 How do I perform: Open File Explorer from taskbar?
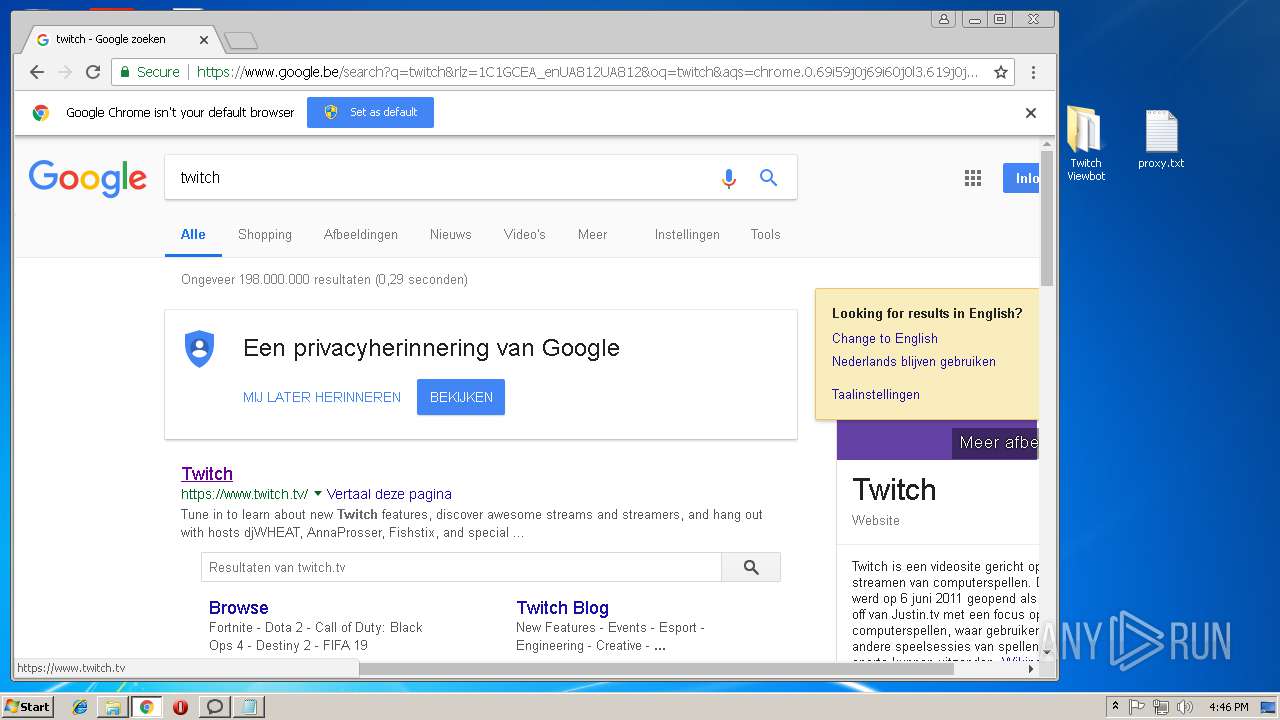coord(113,707)
